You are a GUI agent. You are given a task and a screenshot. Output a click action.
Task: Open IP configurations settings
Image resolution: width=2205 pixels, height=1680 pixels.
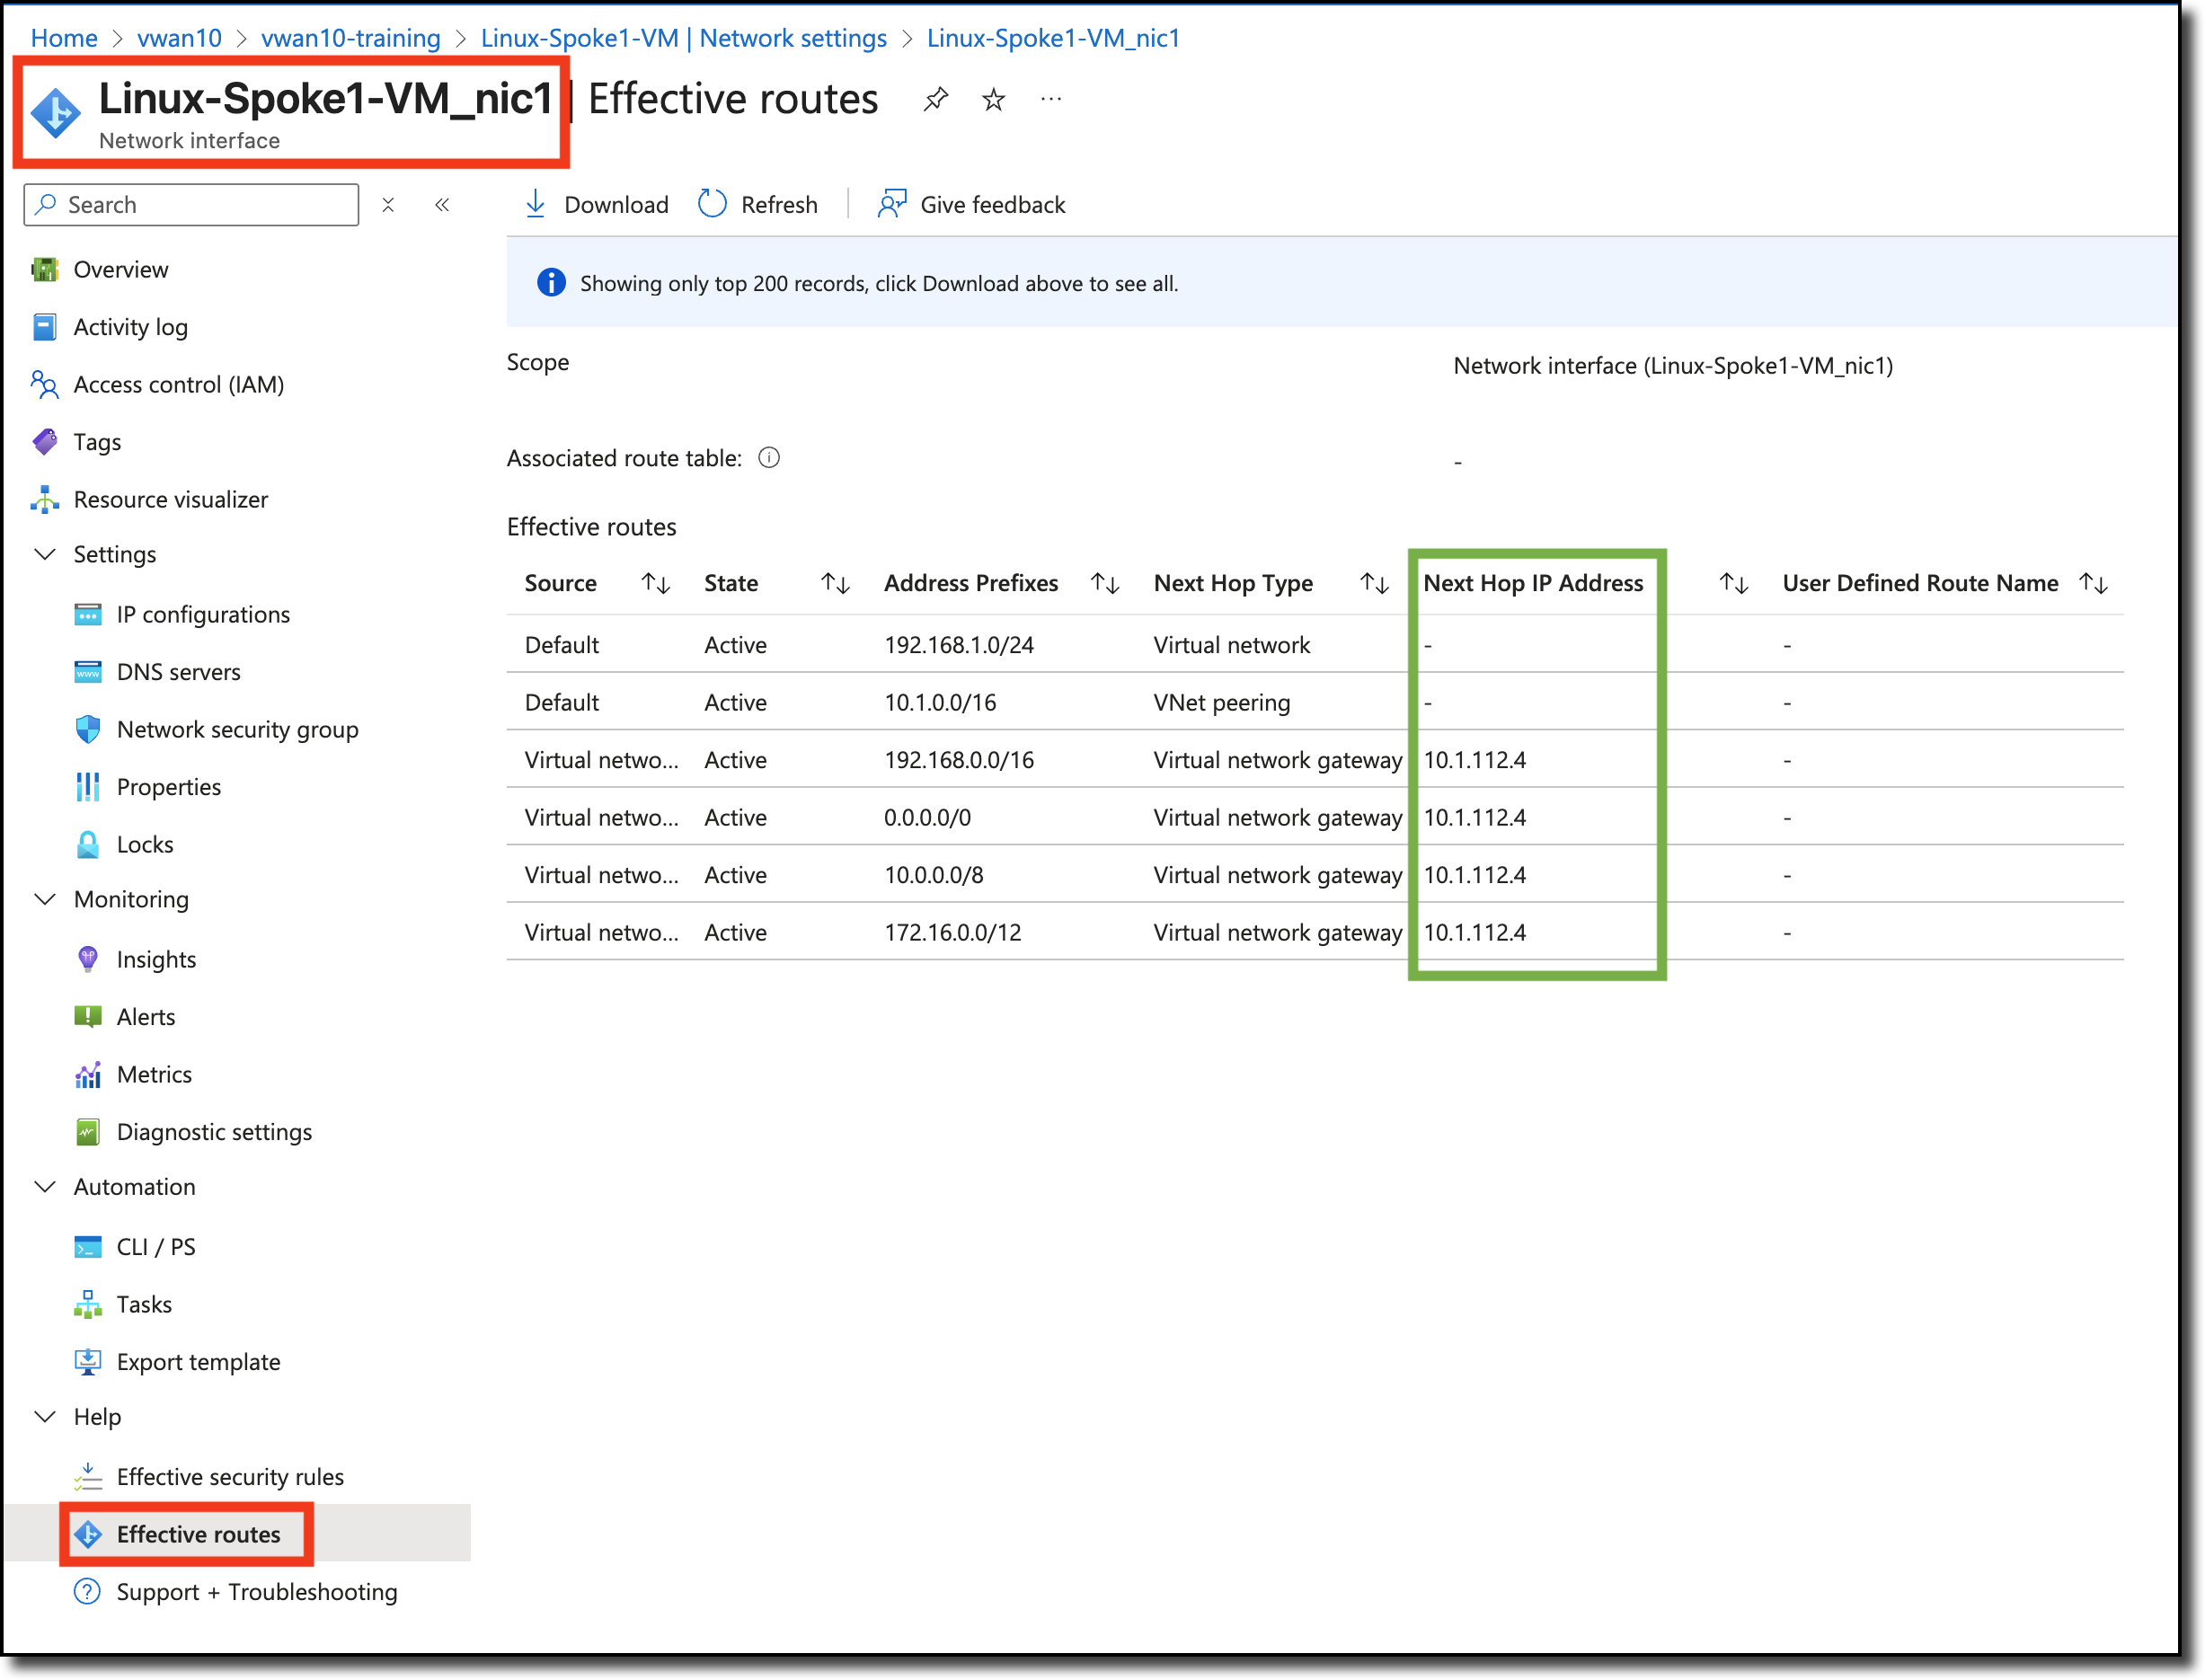(x=203, y=614)
